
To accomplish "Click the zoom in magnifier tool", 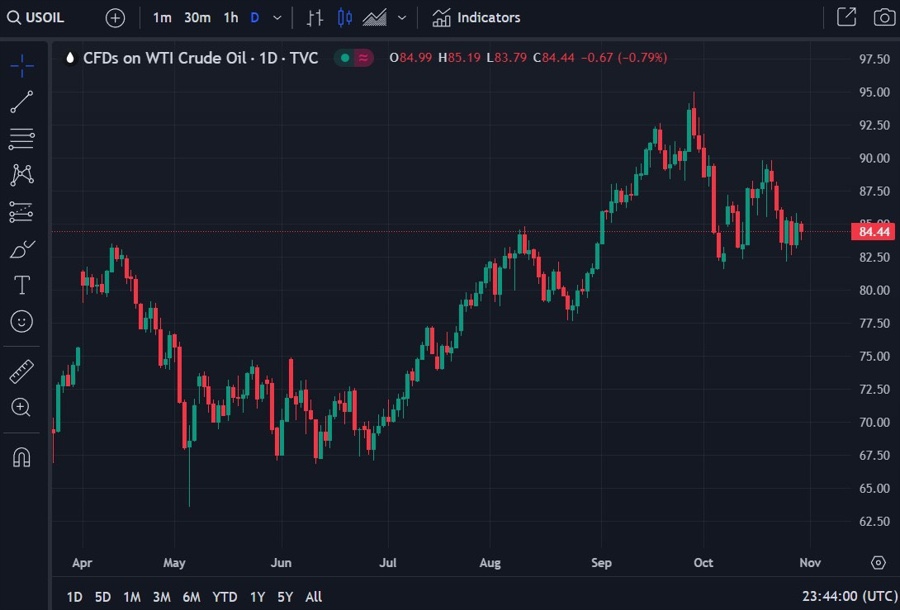I will pos(21,407).
